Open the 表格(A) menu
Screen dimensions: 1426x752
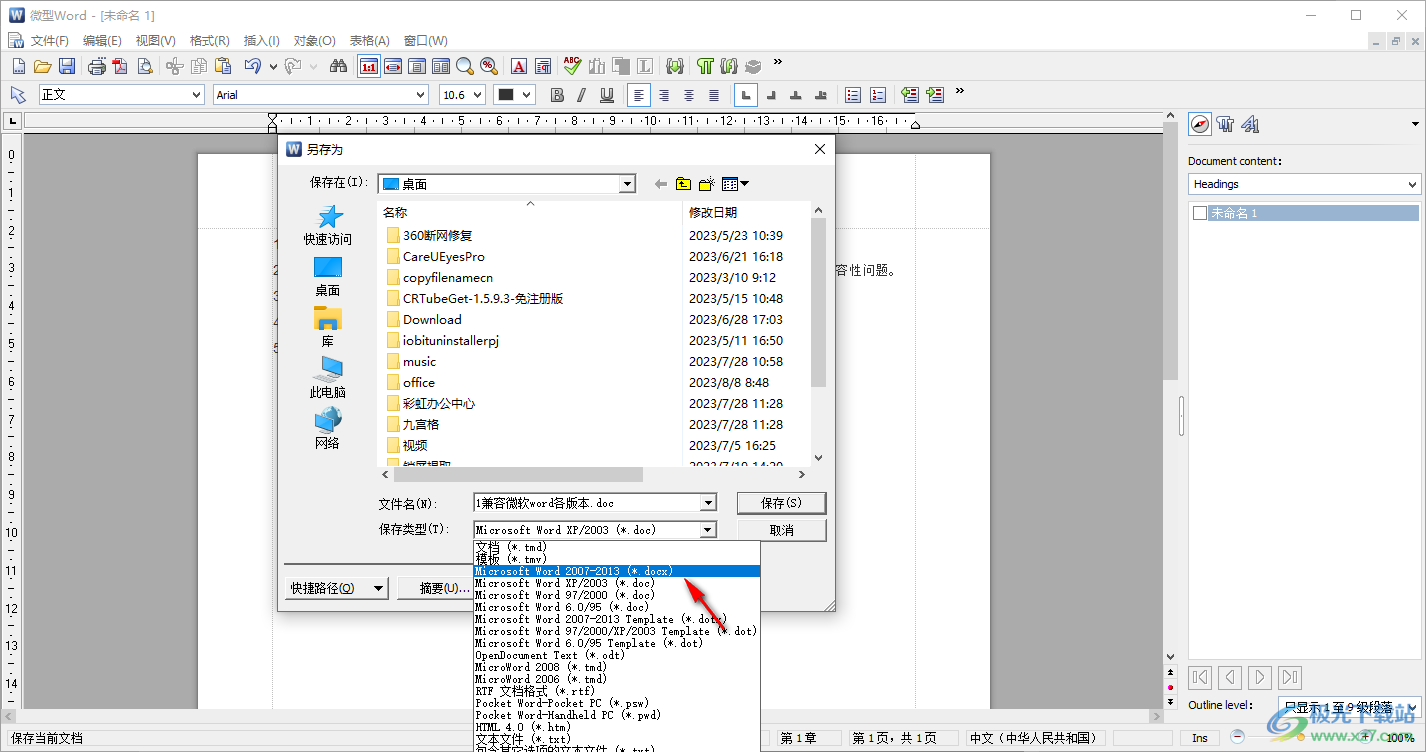[369, 40]
